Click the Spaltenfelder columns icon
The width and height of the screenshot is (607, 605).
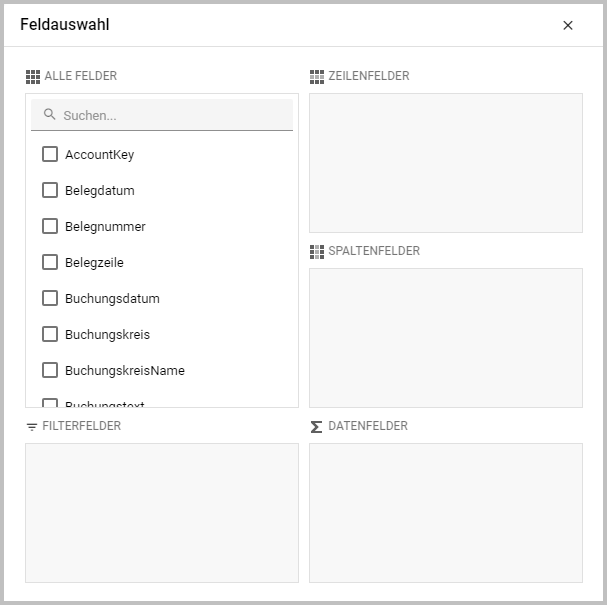317,251
